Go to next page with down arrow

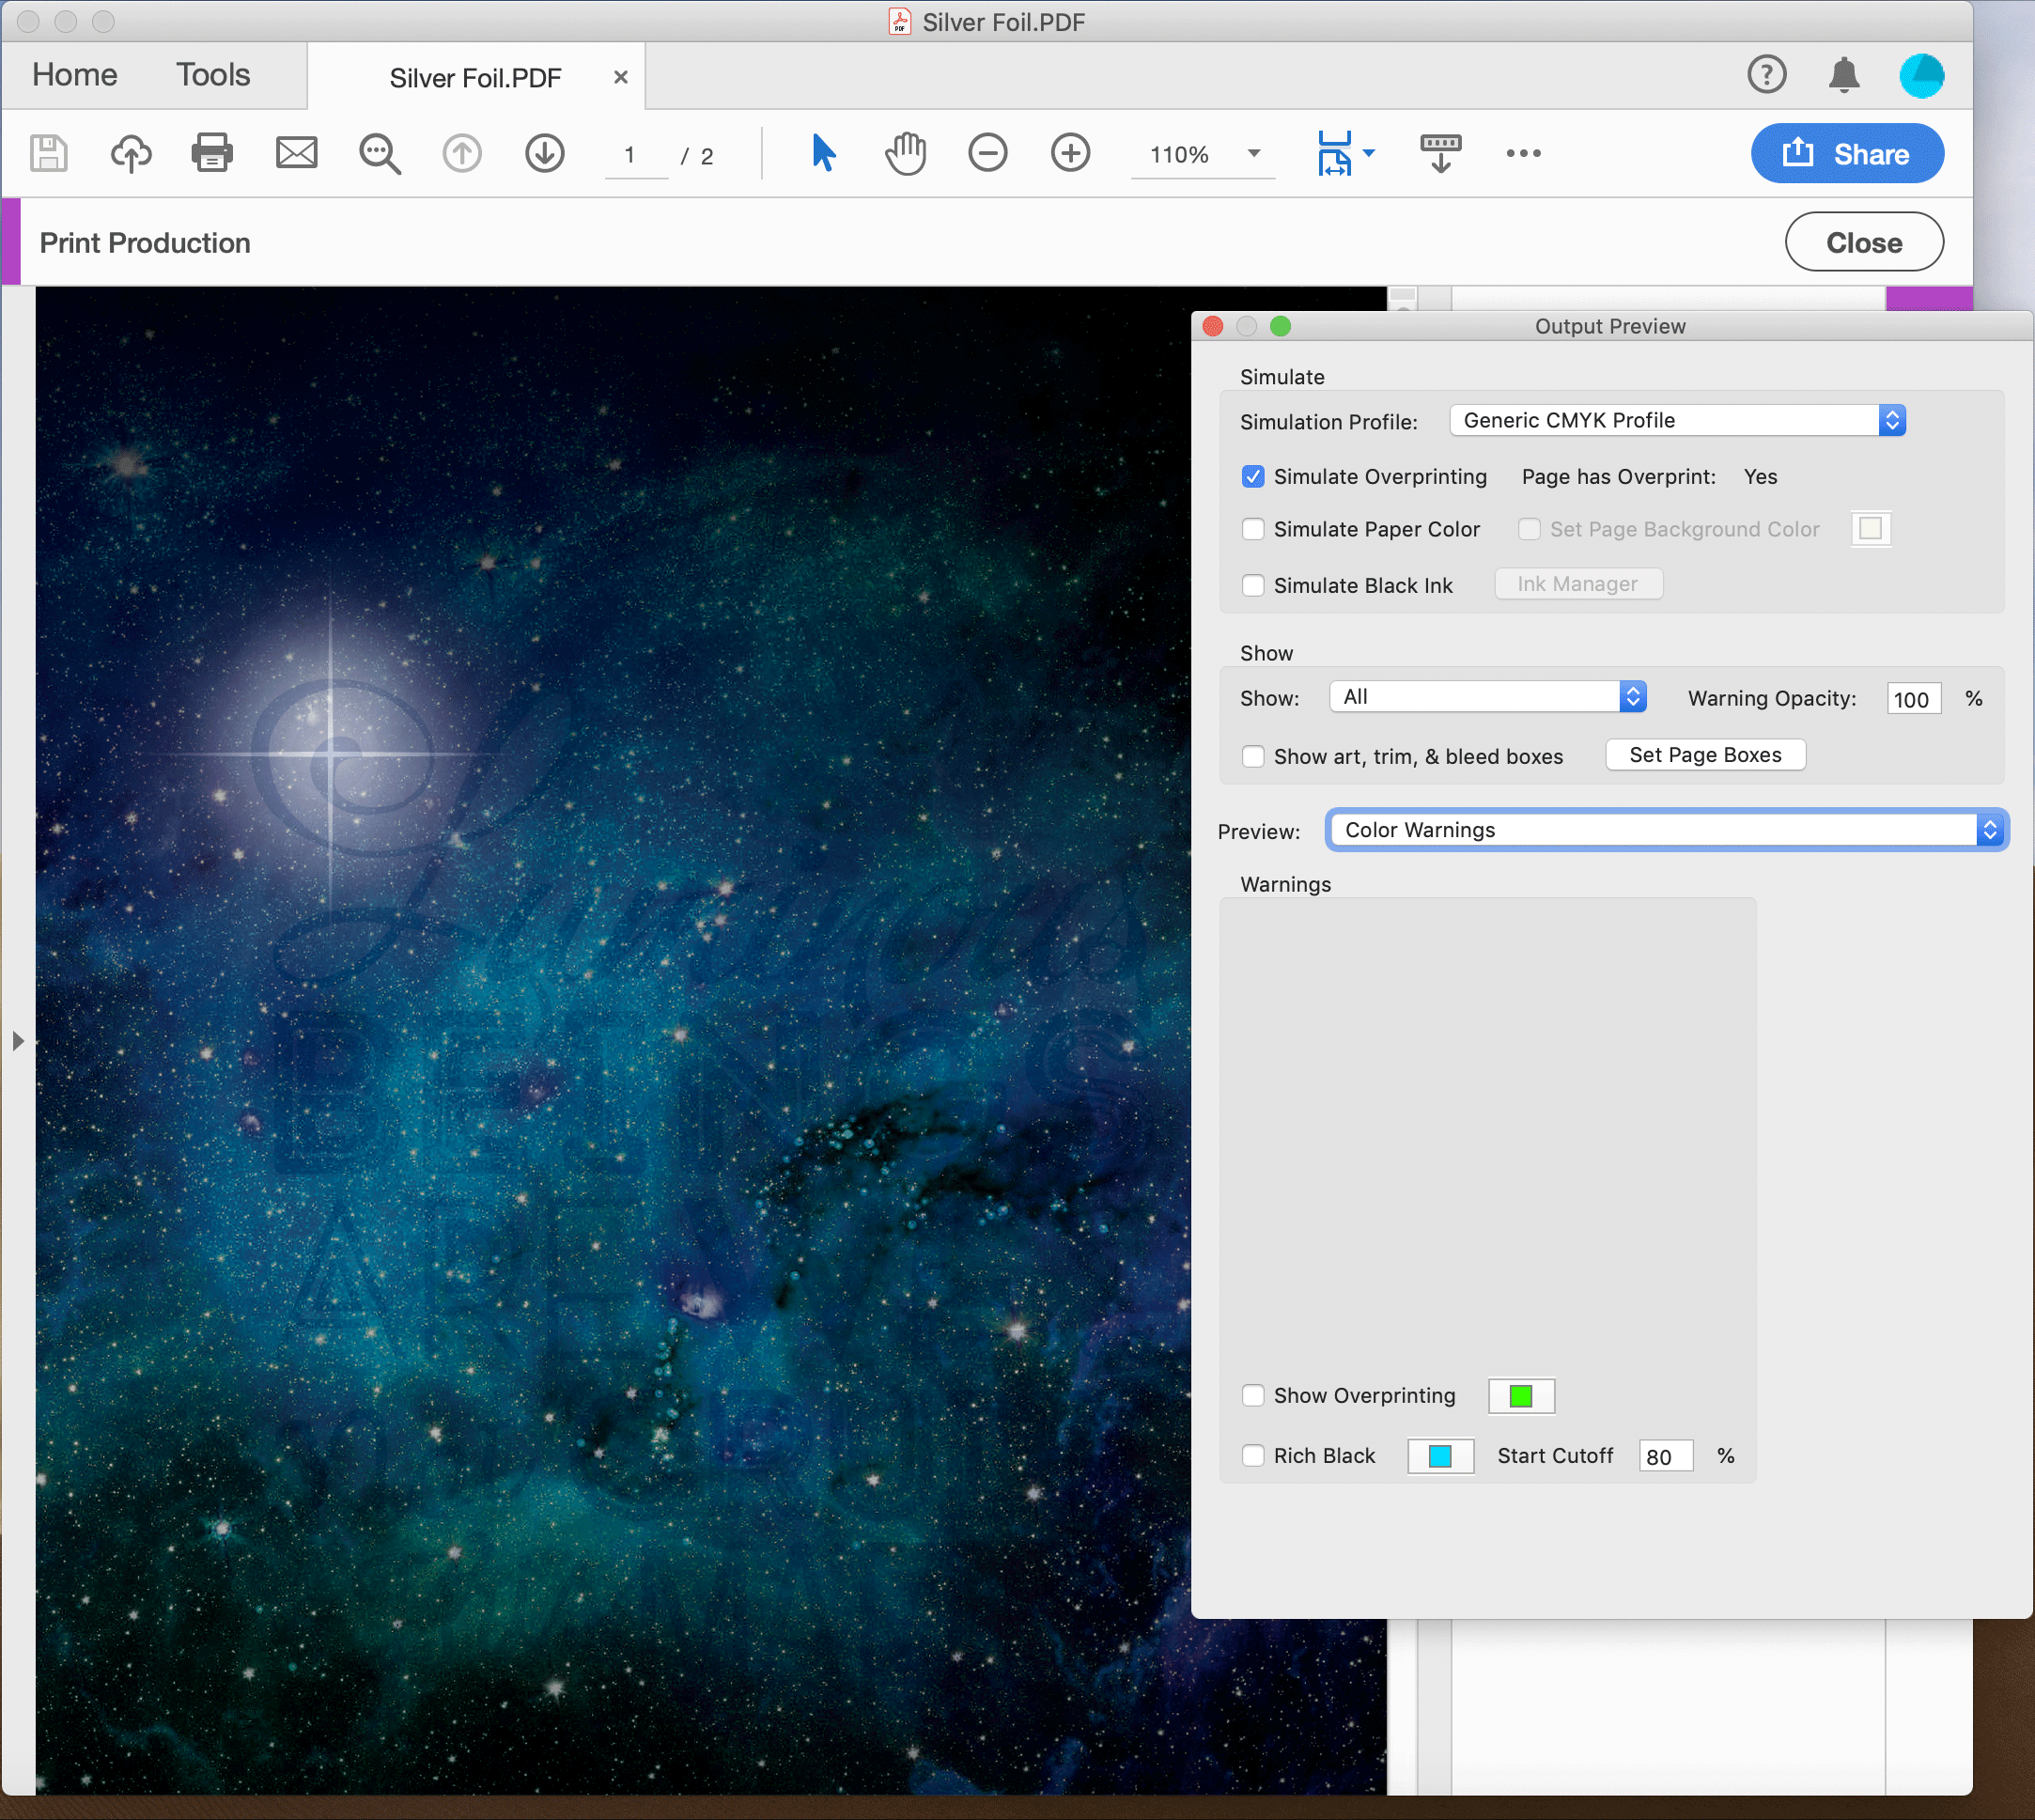click(545, 154)
